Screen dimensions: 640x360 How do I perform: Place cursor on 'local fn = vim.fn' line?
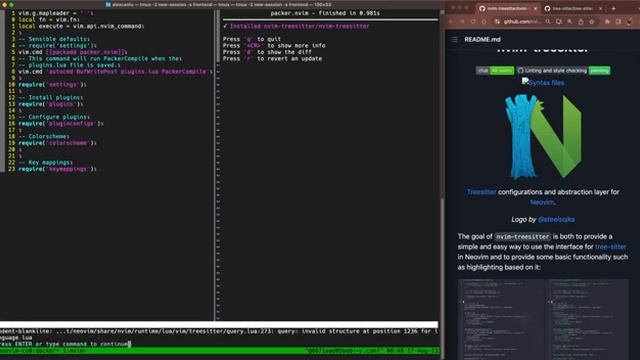click(x=49, y=20)
